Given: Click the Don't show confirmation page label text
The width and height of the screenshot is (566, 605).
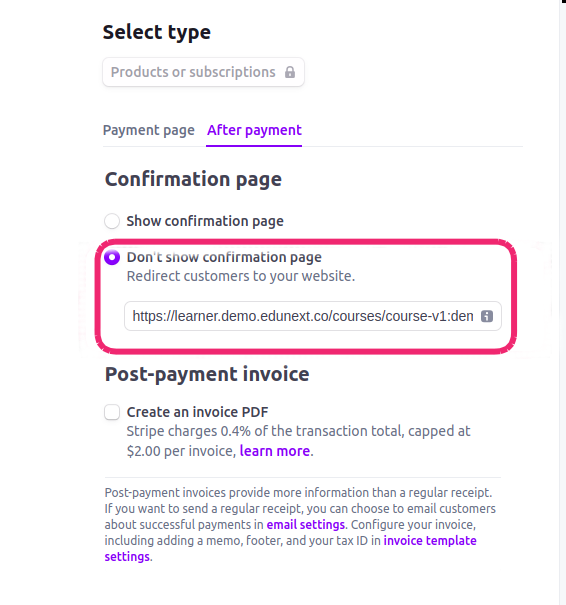Looking at the screenshot, I should point(224,257).
